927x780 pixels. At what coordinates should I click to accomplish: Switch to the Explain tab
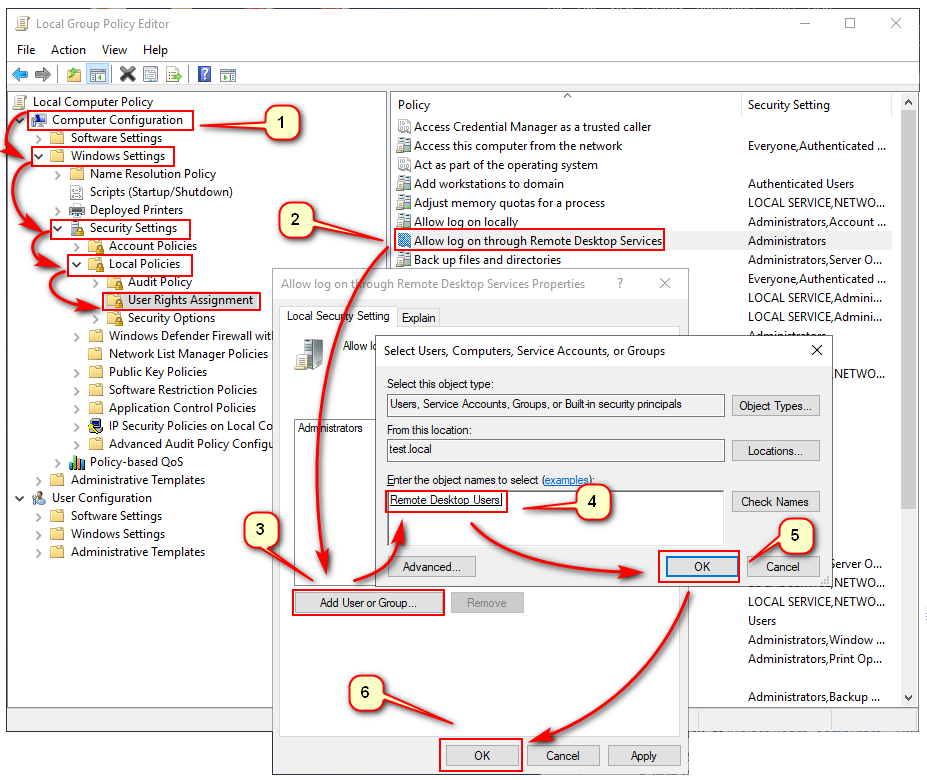(x=418, y=317)
